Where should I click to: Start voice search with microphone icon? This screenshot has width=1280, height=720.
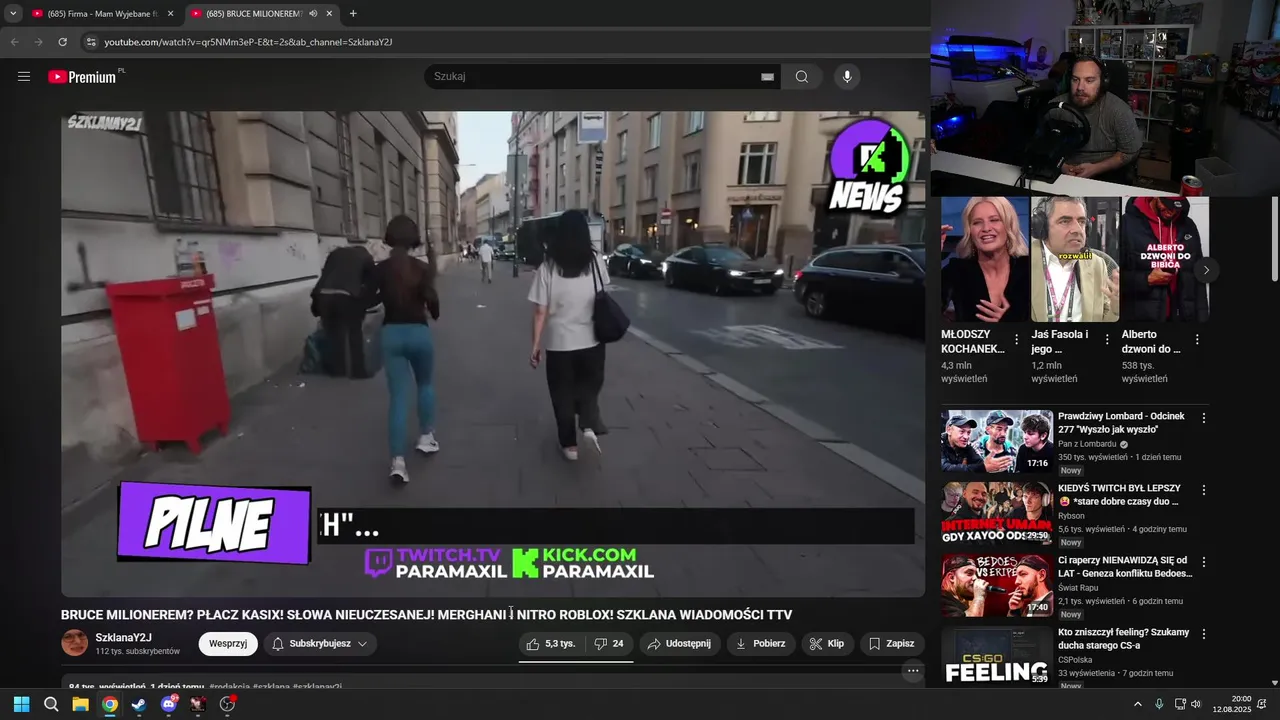847,77
